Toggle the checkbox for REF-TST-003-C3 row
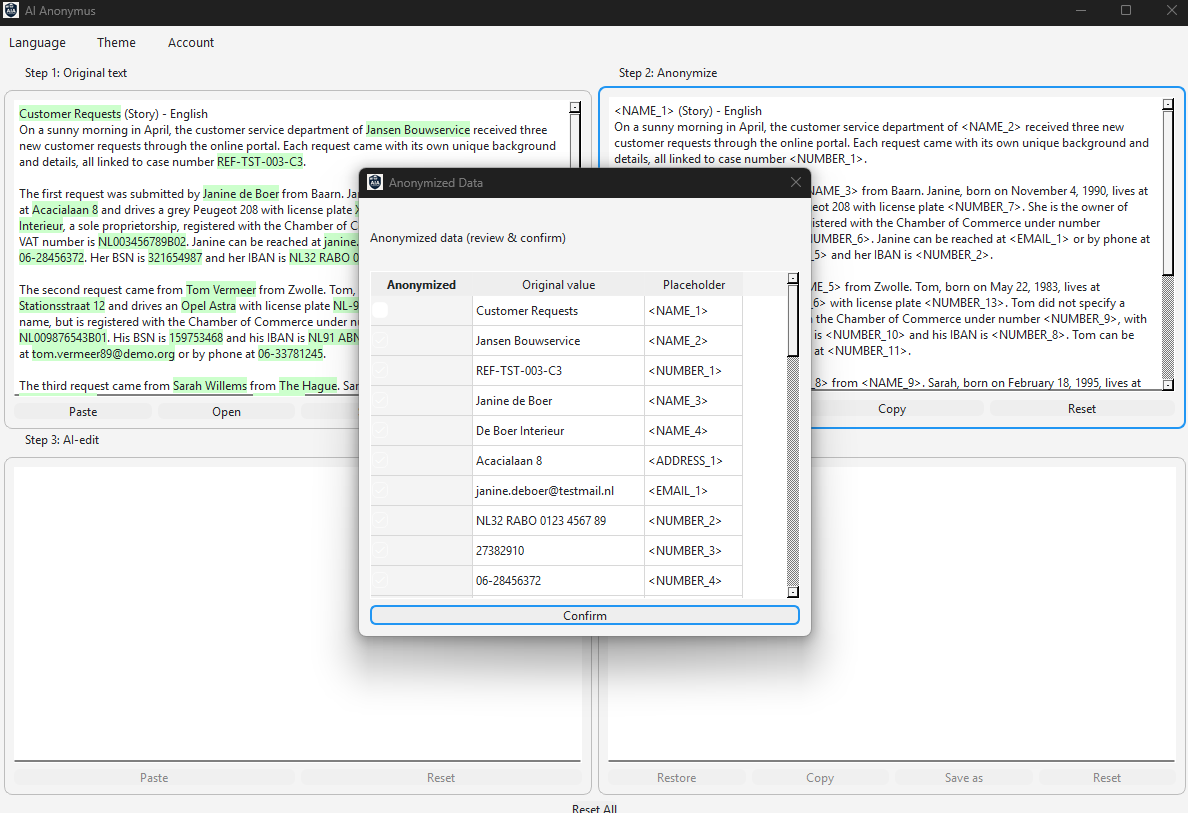This screenshot has width=1188, height=813. coord(380,370)
